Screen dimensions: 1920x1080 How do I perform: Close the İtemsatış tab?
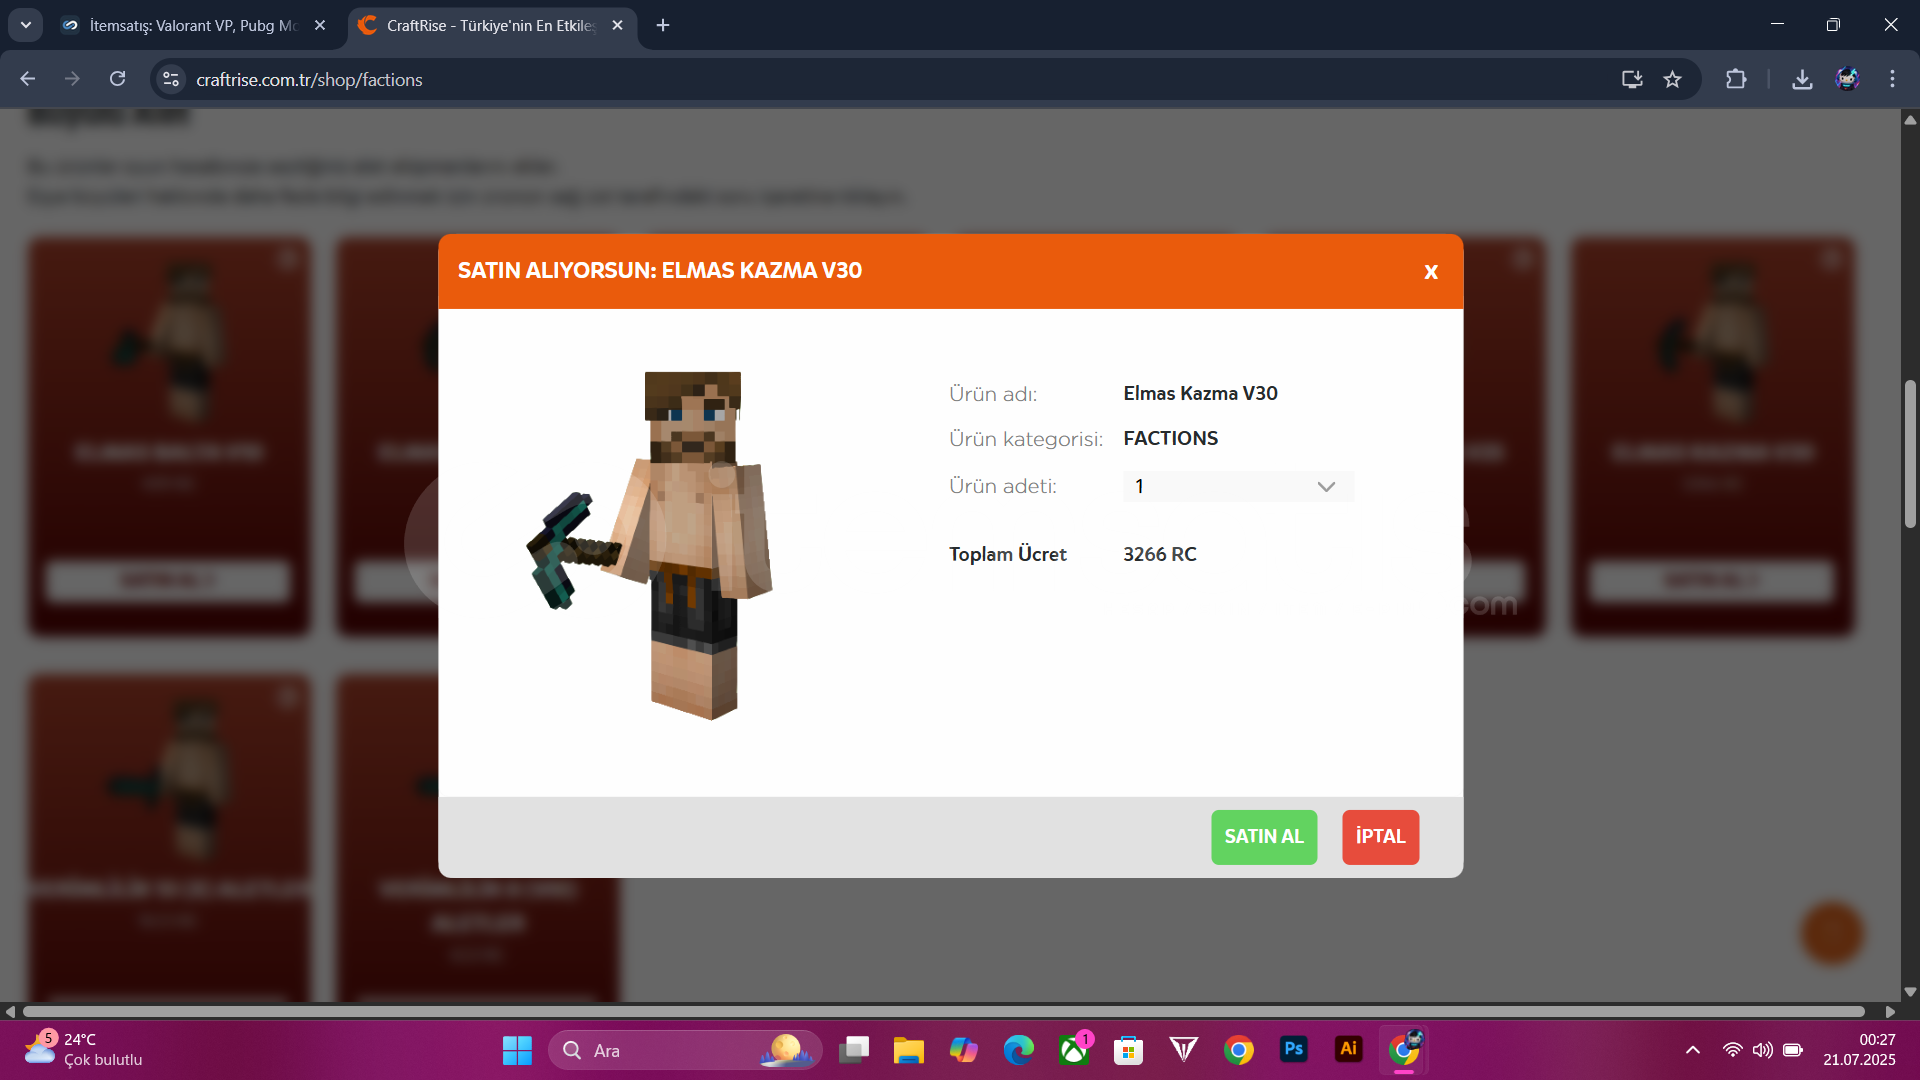(320, 25)
